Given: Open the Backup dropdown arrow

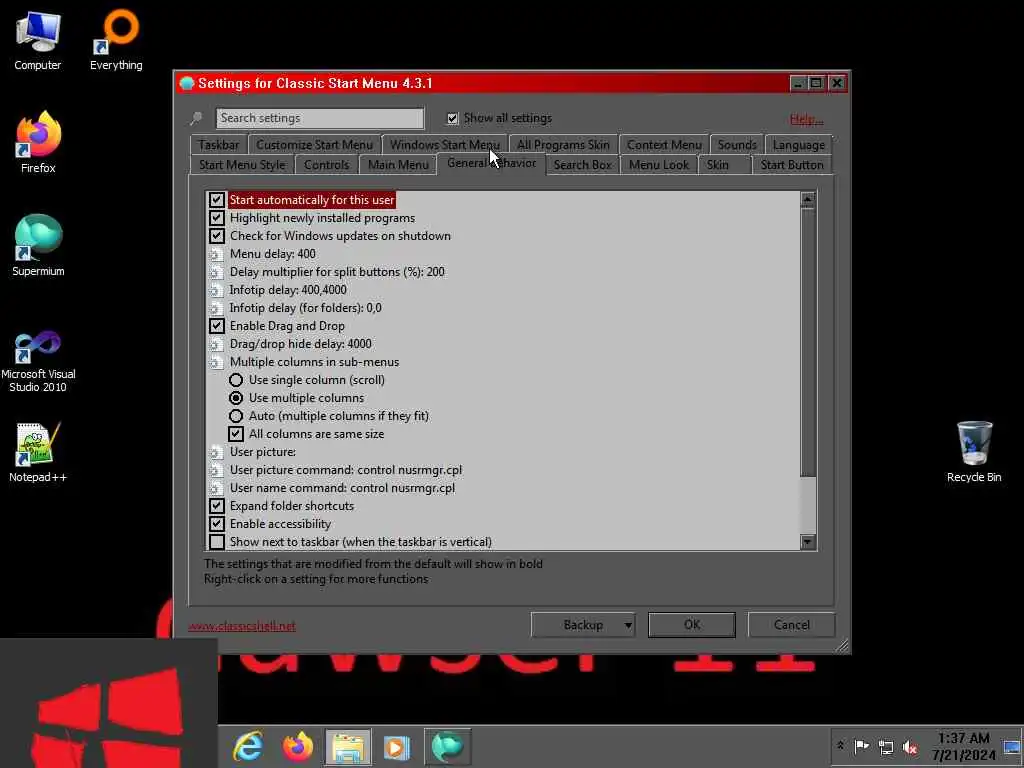Looking at the screenshot, I should [628, 625].
